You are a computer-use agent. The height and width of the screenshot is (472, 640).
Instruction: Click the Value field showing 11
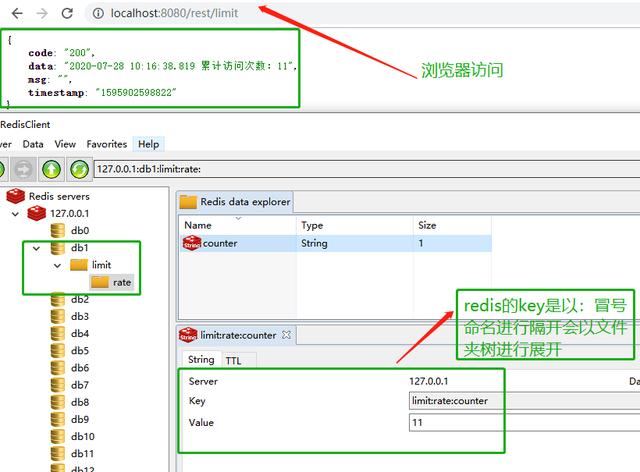[x=524, y=423]
